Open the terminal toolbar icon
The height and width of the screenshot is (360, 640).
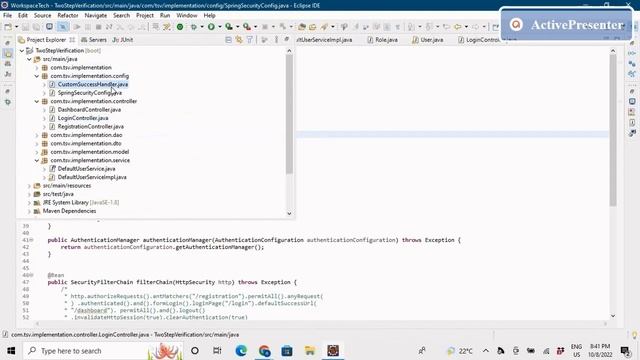tap(49, 27)
